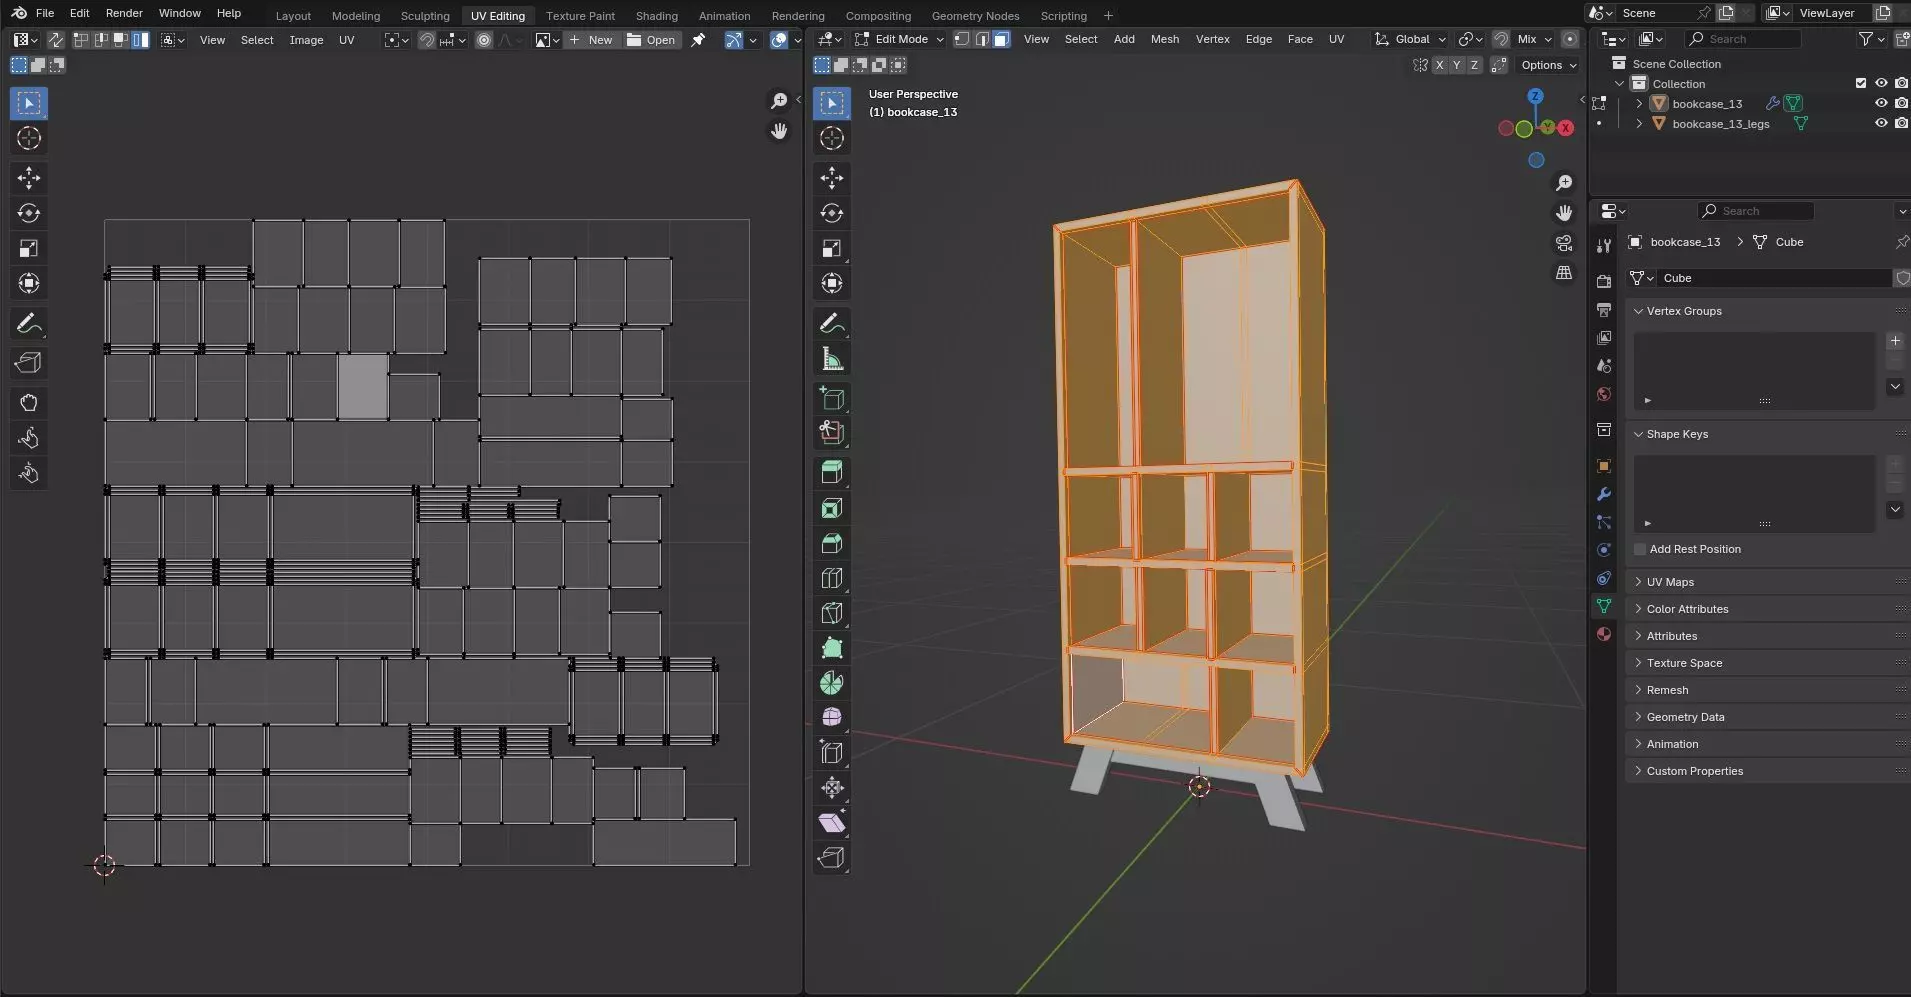Select the UV Pinch tool
Image resolution: width=1911 pixels, height=997 pixels.
[x=29, y=473]
